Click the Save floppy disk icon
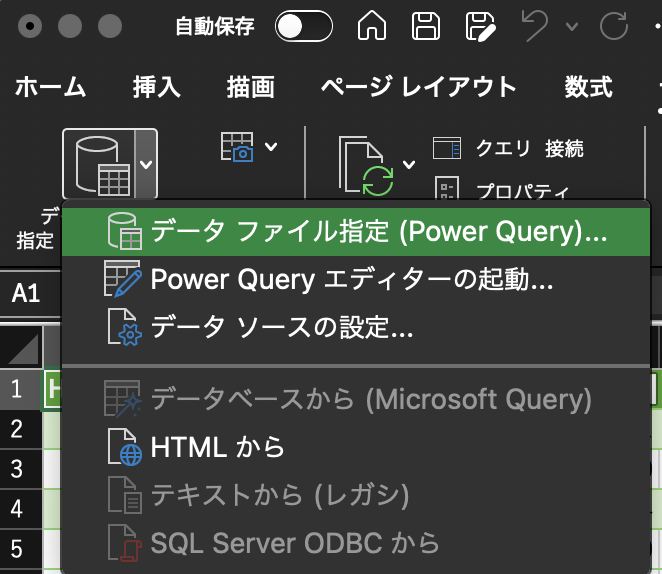The image size is (662, 574). [426, 26]
